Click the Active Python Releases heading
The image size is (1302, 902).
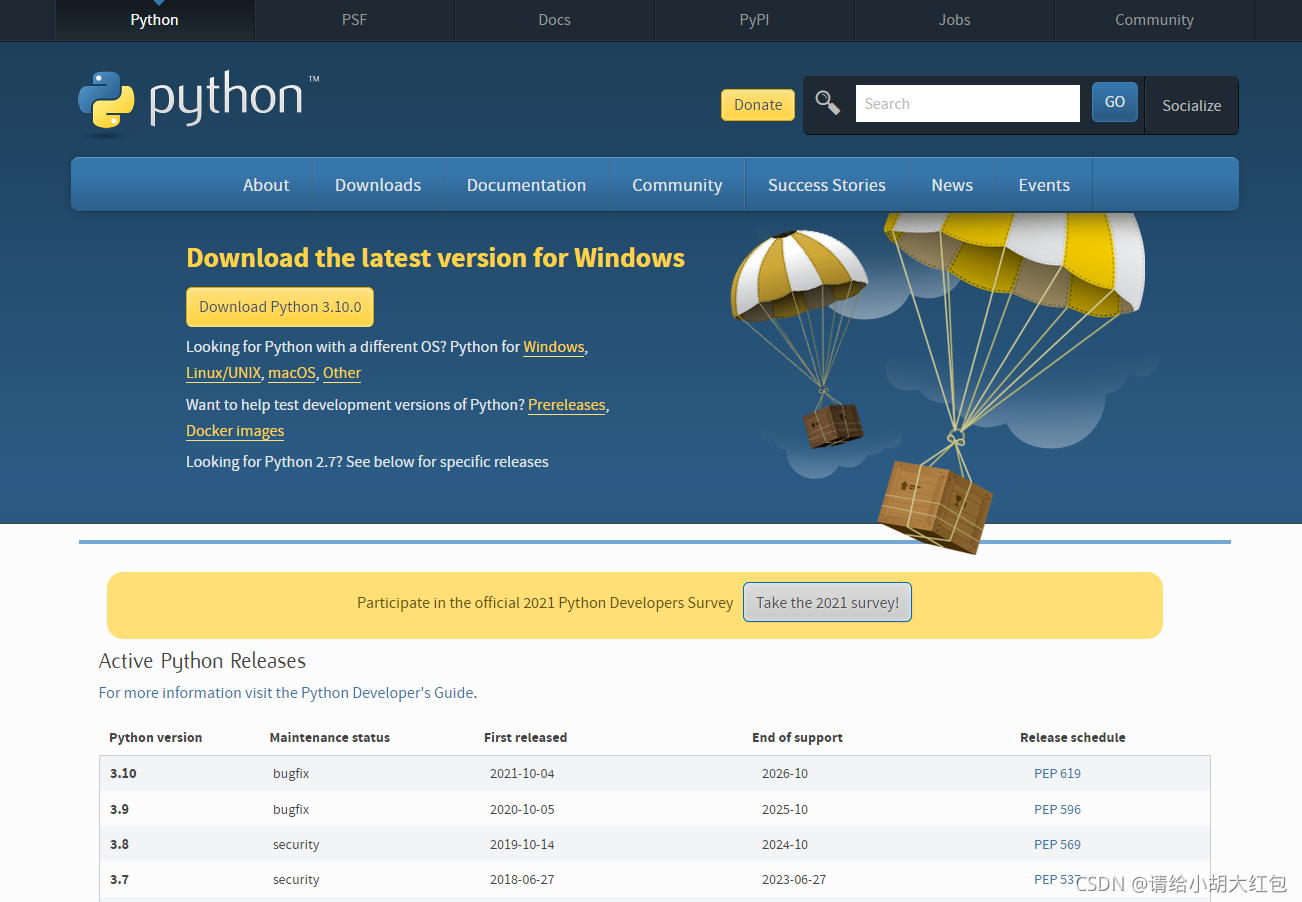tap(202, 661)
